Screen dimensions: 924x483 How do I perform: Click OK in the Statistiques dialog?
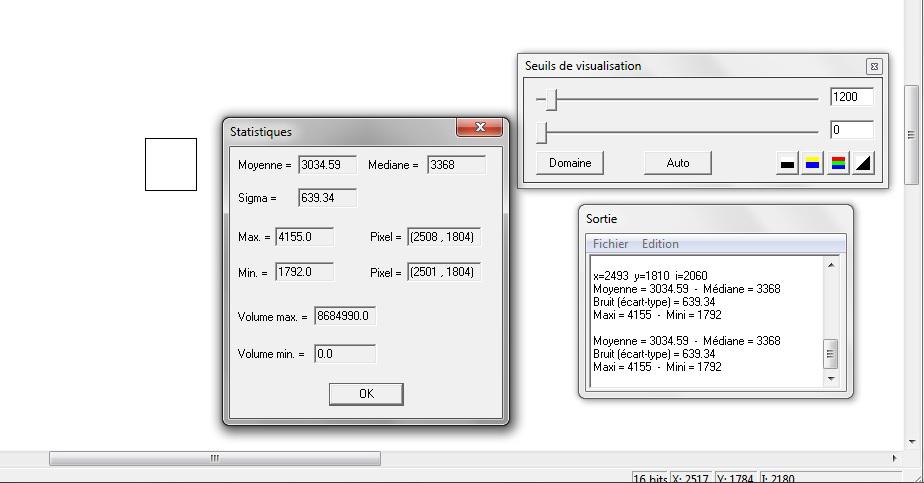click(366, 394)
